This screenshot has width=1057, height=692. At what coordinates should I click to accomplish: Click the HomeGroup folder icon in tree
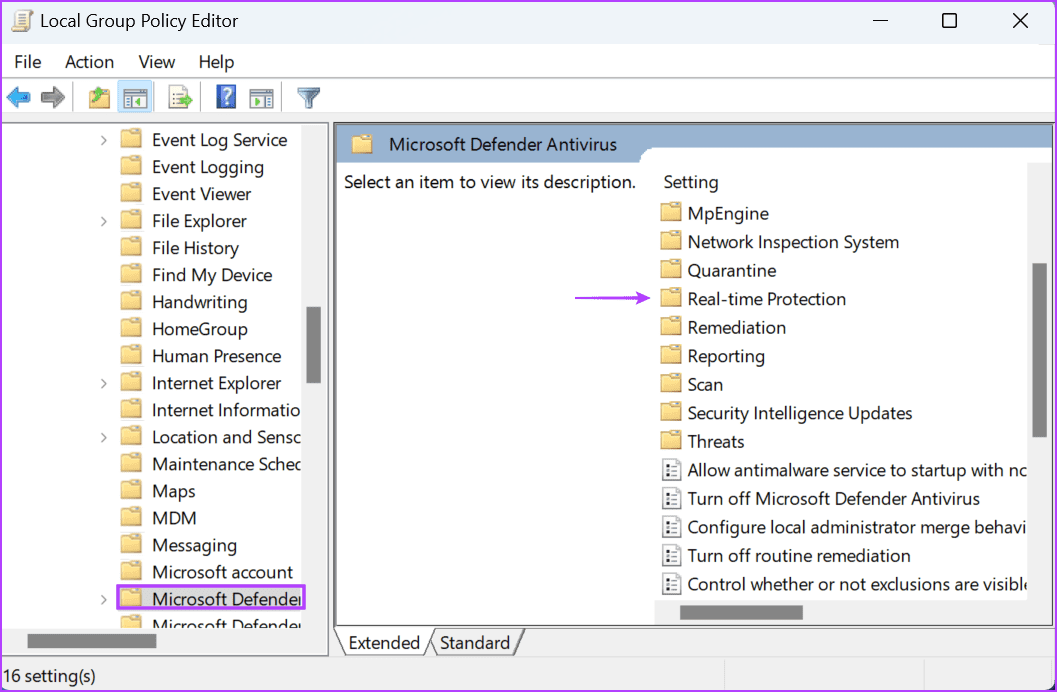point(131,328)
